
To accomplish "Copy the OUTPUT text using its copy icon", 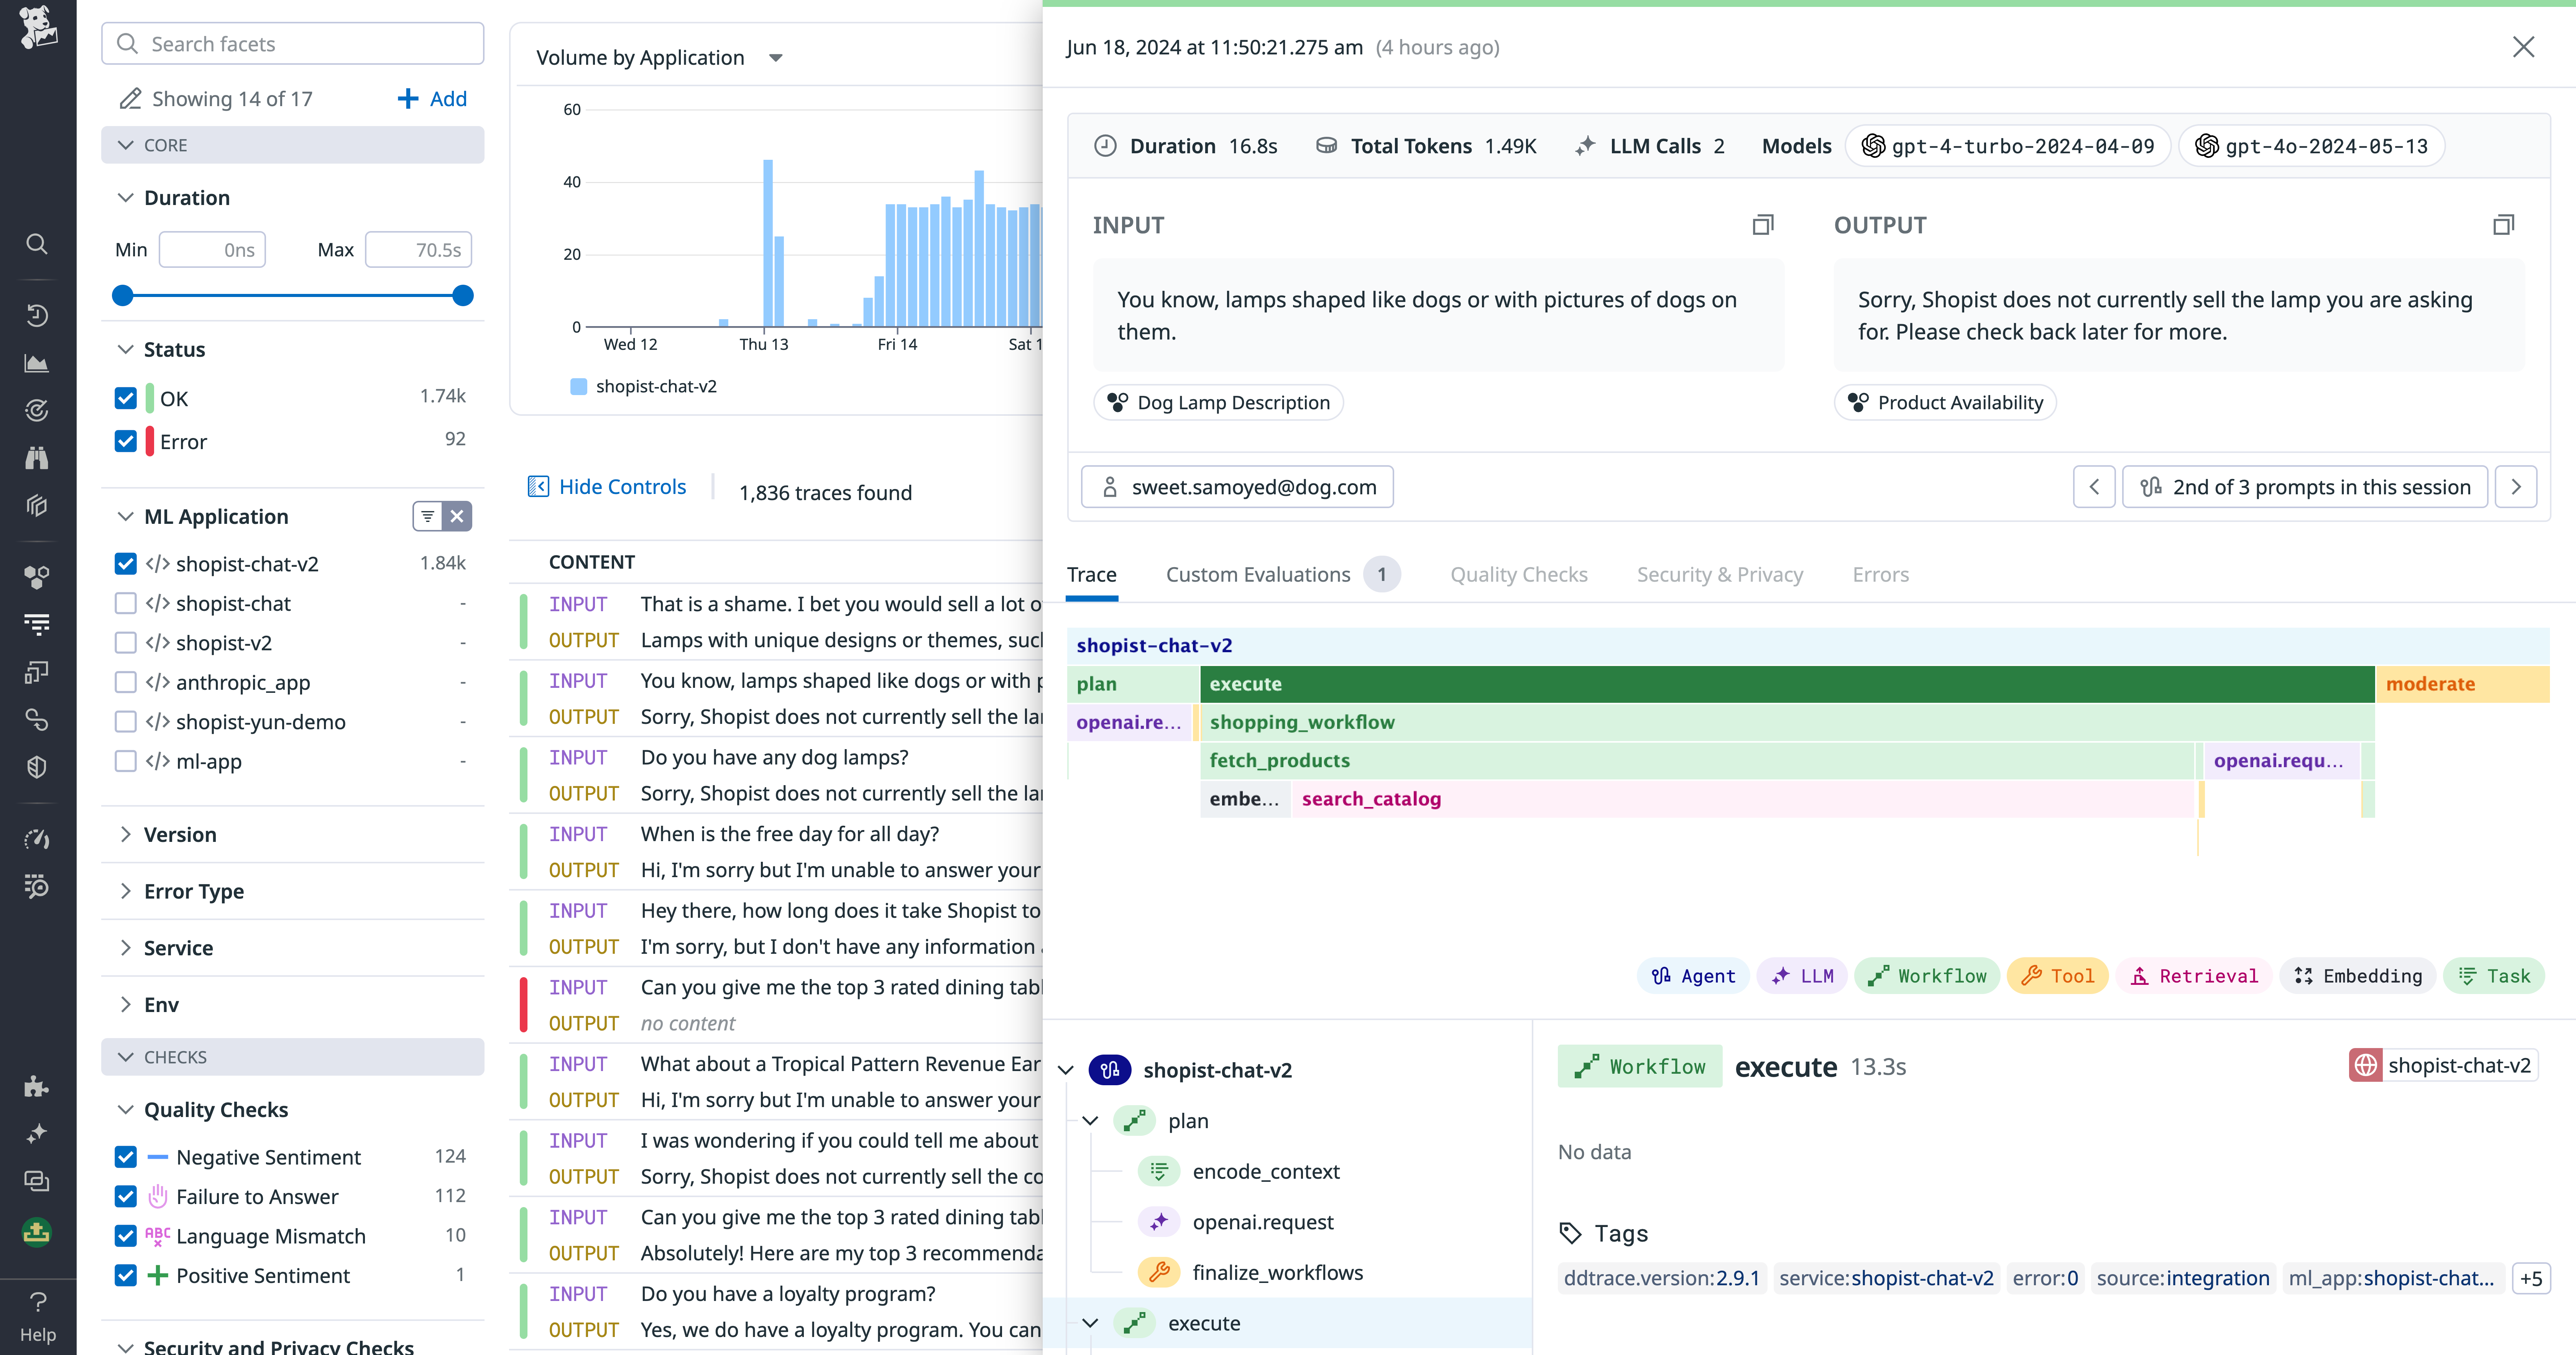I will pos(2504,224).
